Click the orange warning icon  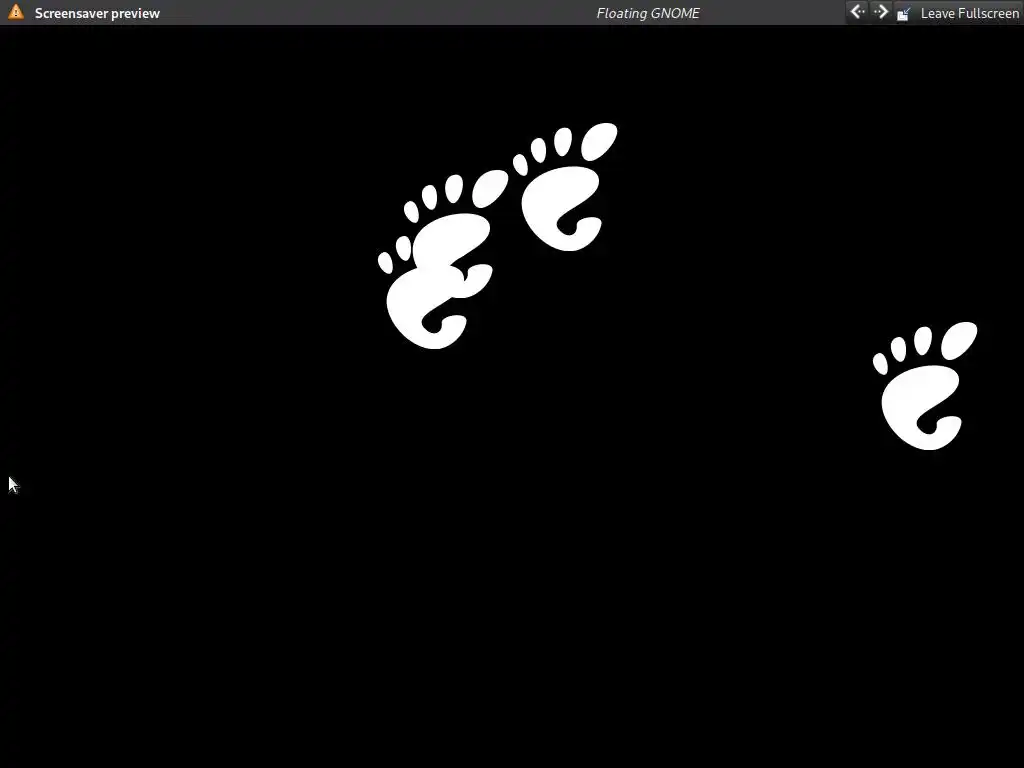coord(16,12)
